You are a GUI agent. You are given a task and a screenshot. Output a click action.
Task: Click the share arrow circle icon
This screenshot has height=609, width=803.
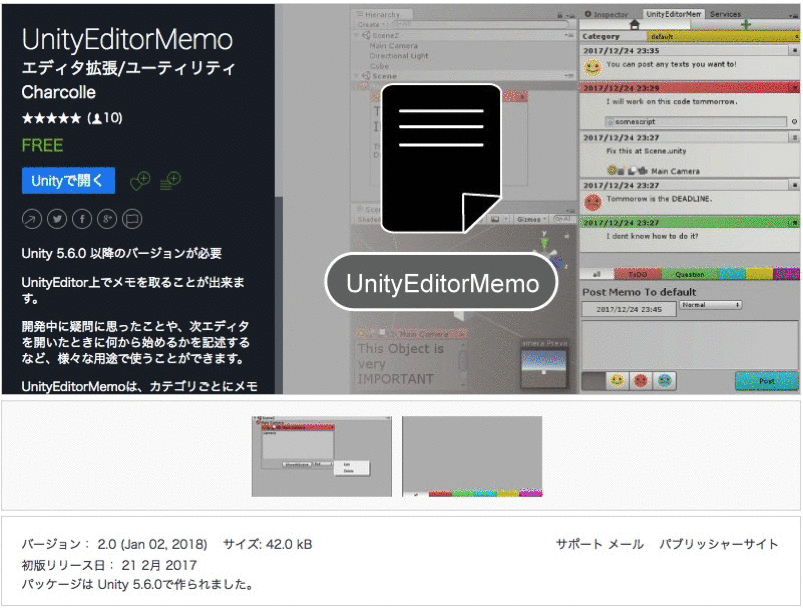pos(32,219)
